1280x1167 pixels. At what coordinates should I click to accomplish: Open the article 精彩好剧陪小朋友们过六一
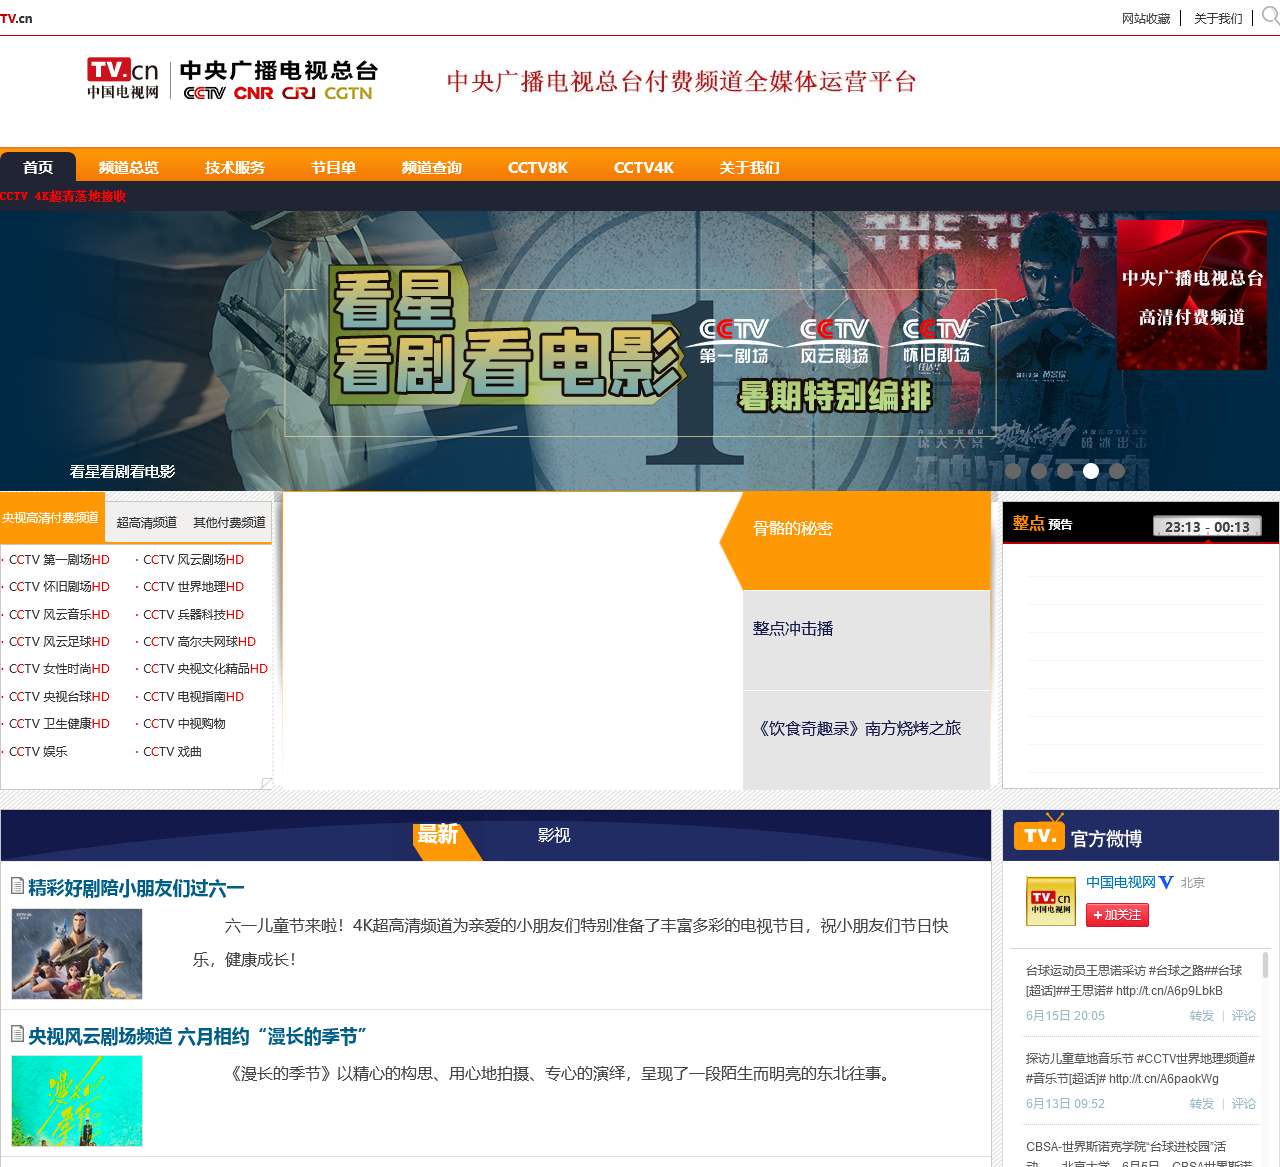point(136,888)
